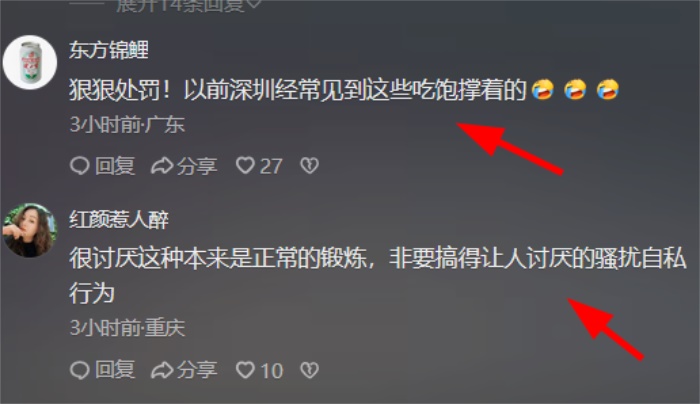This screenshot has height=404, width=700.
Task: Click 分享 text on the 重庆 comment
Action: (197, 370)
